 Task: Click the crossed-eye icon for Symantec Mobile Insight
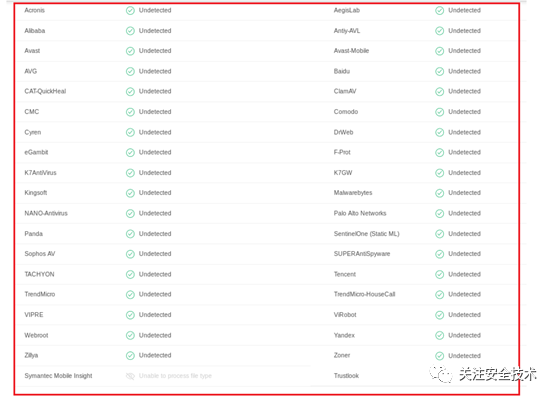pyautogui.click(x=130, y=376)
